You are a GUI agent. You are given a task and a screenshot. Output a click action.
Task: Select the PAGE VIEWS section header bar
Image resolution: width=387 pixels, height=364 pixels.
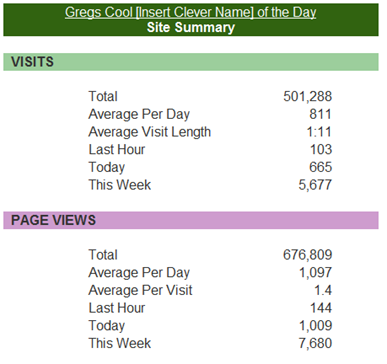coord(191,220)
